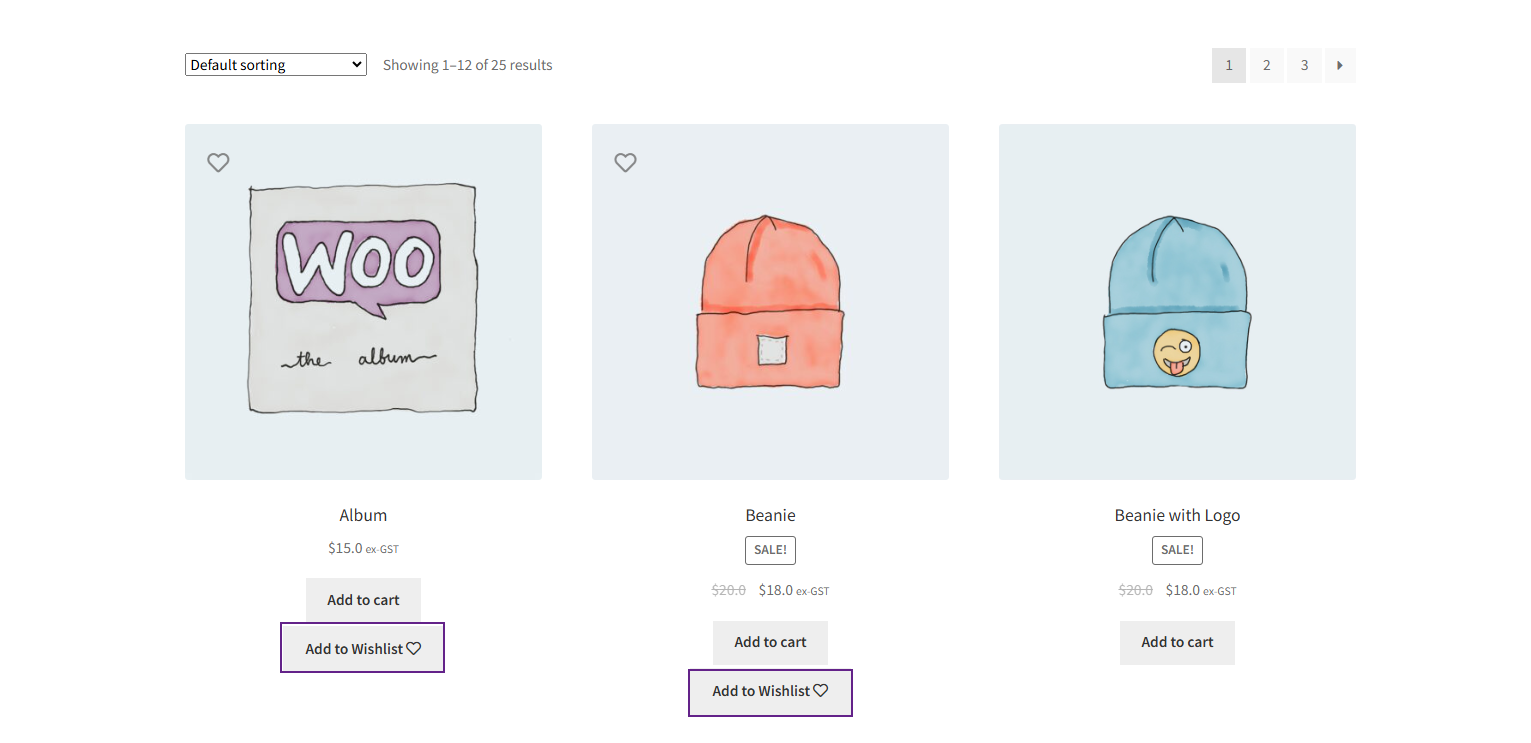Click the blue Beanie with Logo image

pyautogui.click(x=1177, y=300)
